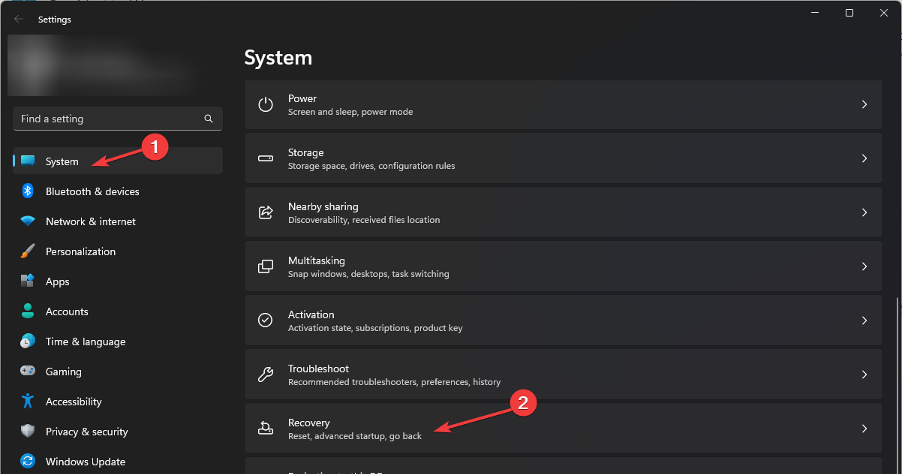Open Activation settings page

point(563,320)
